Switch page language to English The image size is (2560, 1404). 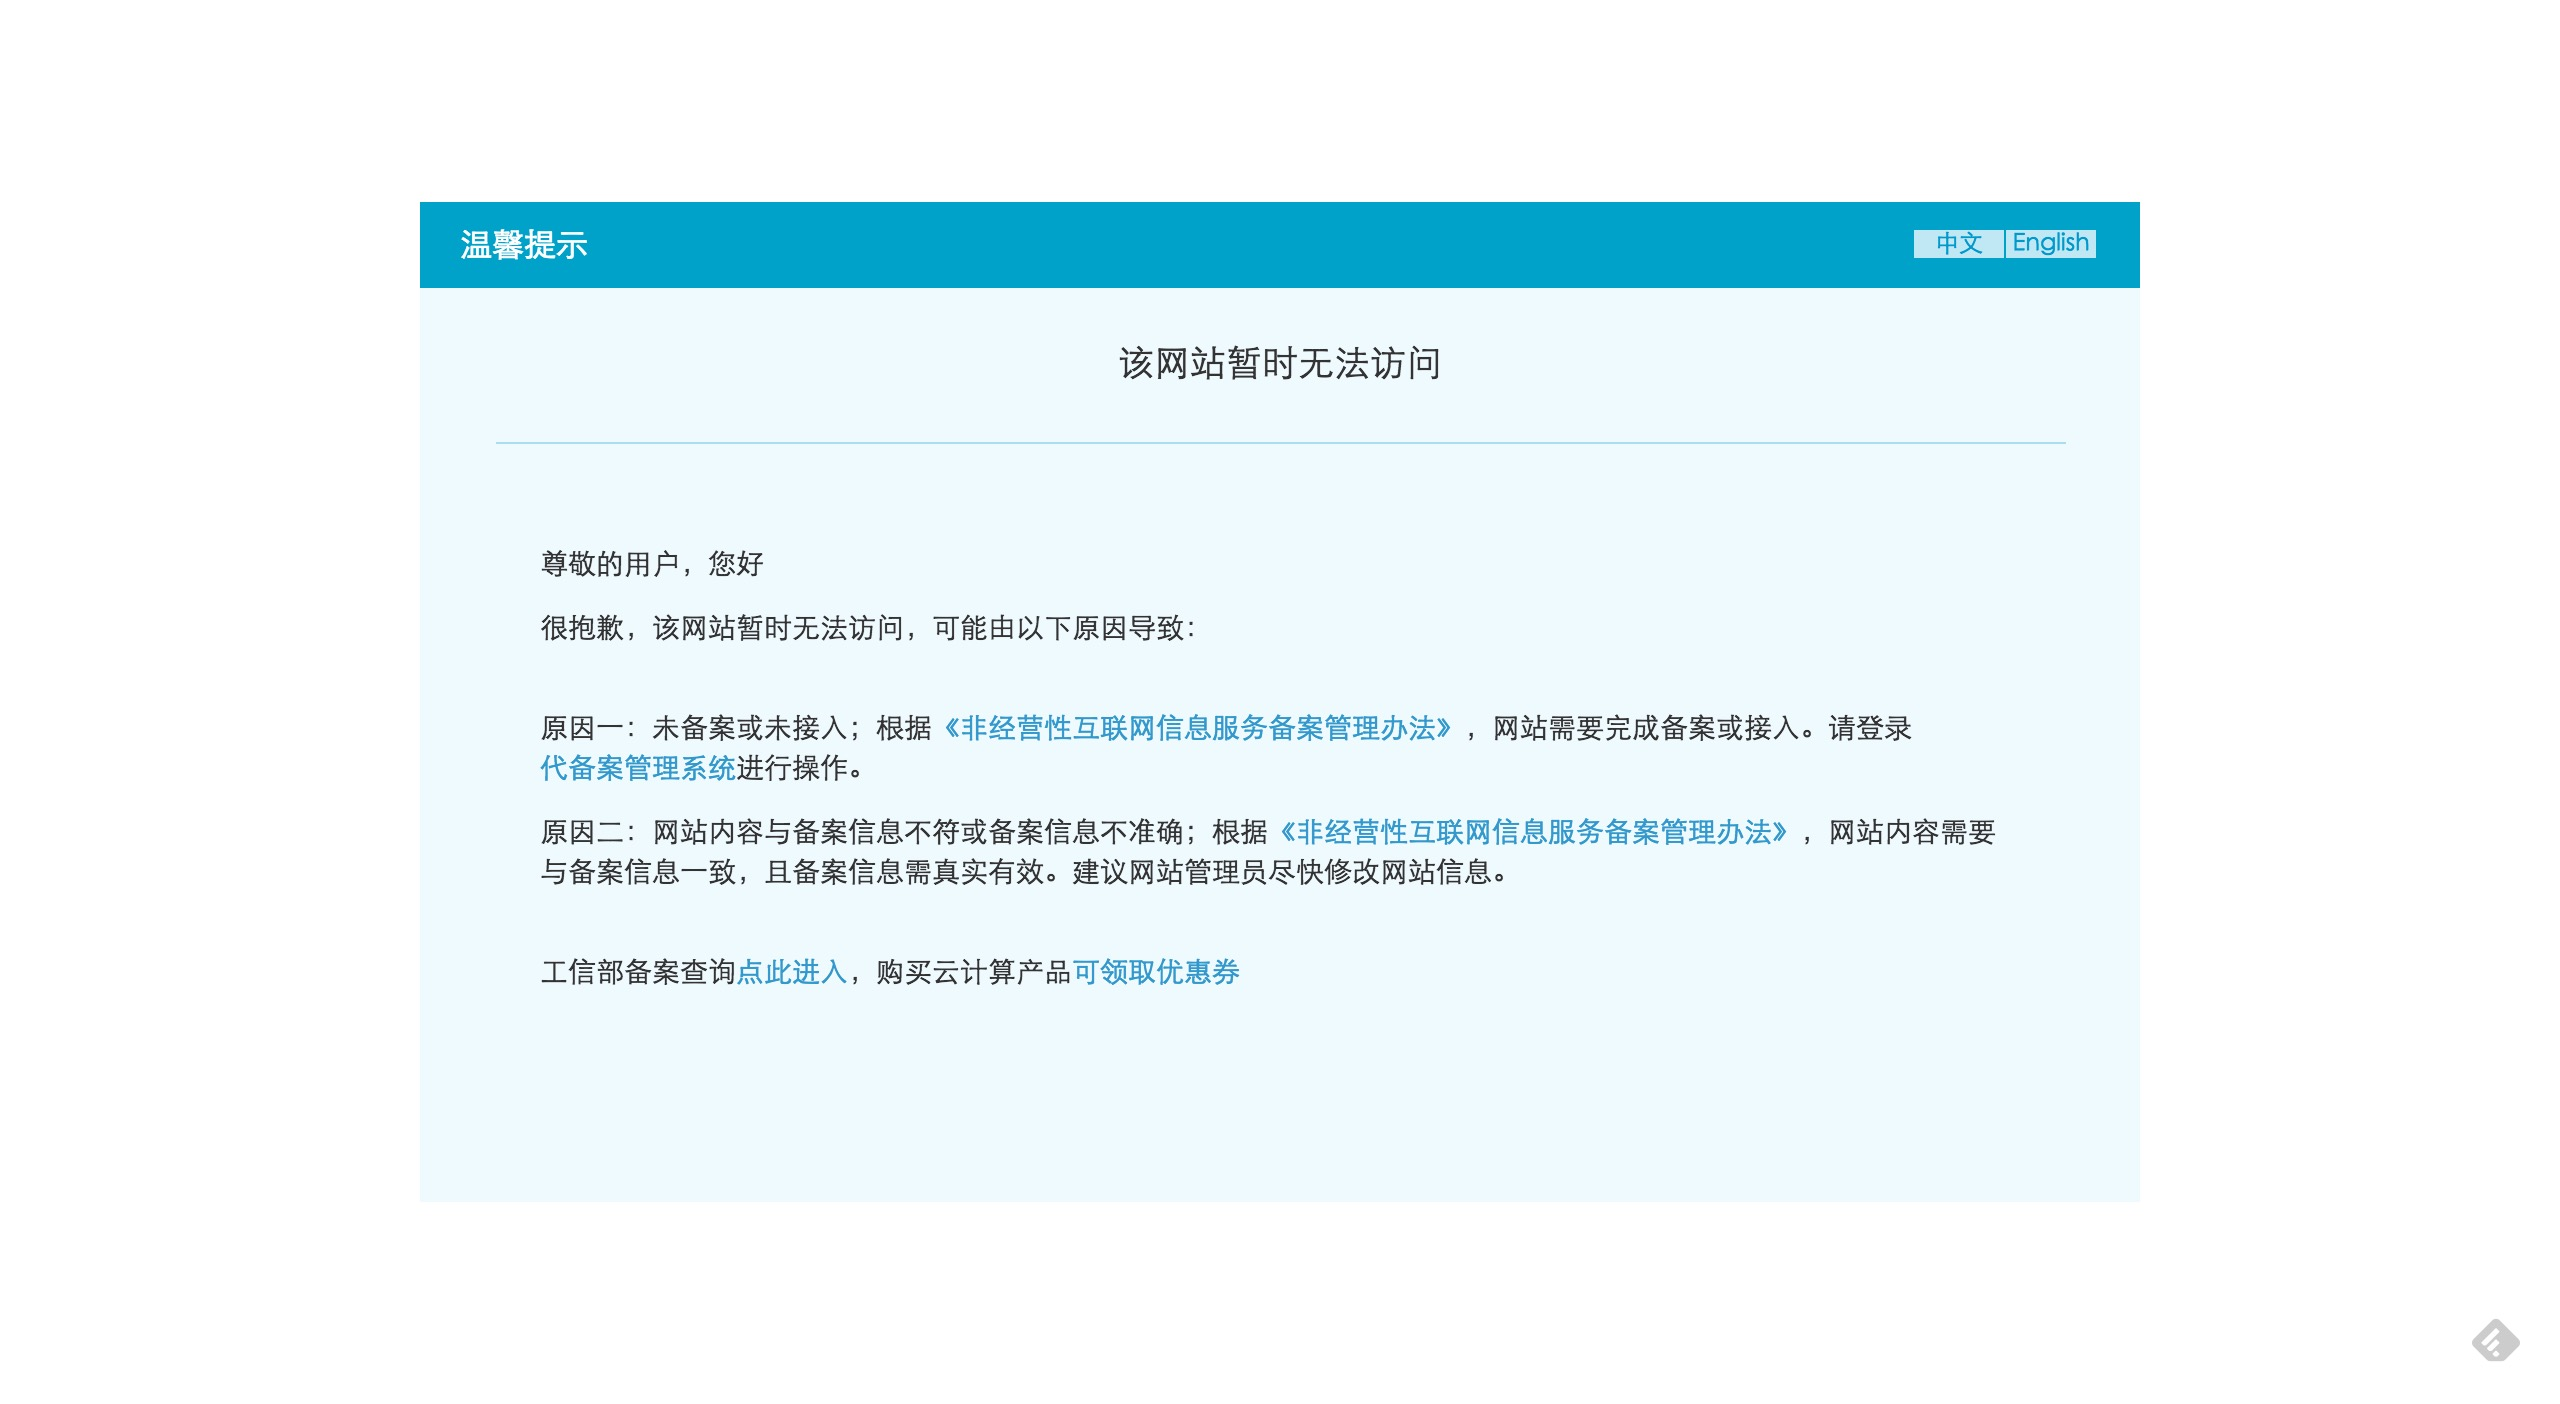[2050, 243]
